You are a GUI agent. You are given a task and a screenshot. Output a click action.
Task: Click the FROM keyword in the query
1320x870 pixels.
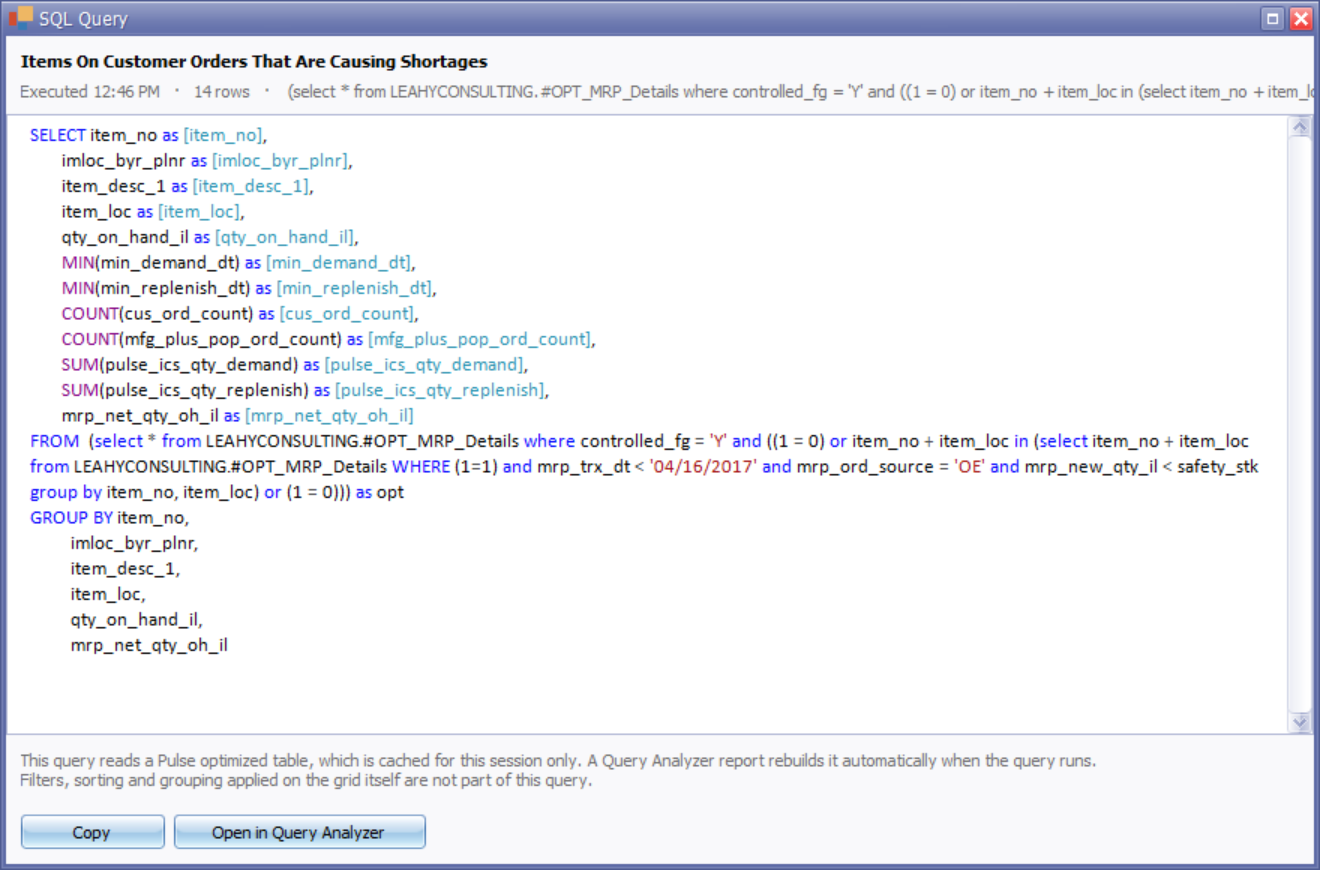53,441
